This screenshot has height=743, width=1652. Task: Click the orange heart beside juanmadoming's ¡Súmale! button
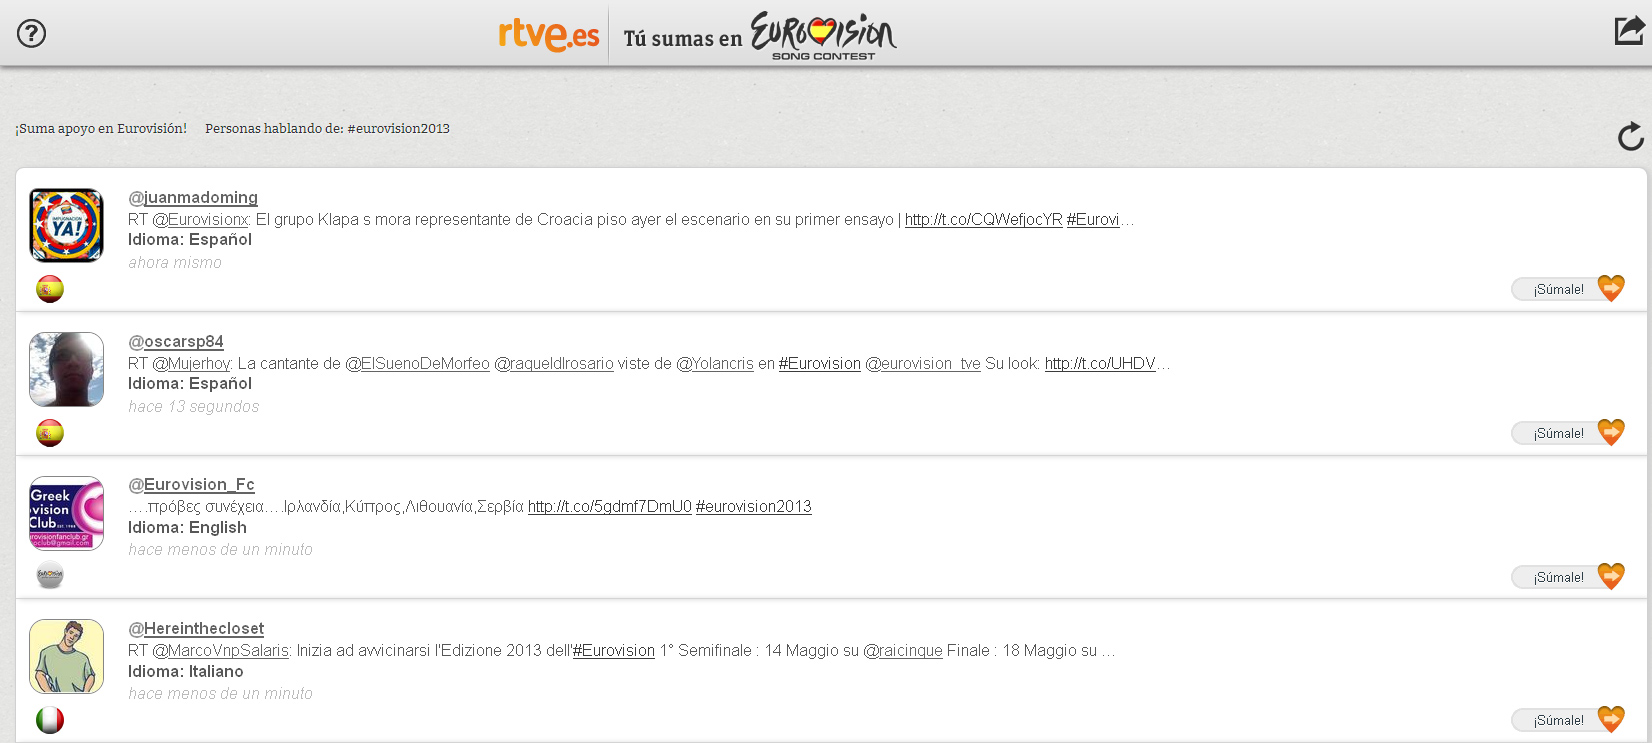[x=1611, y=289]
